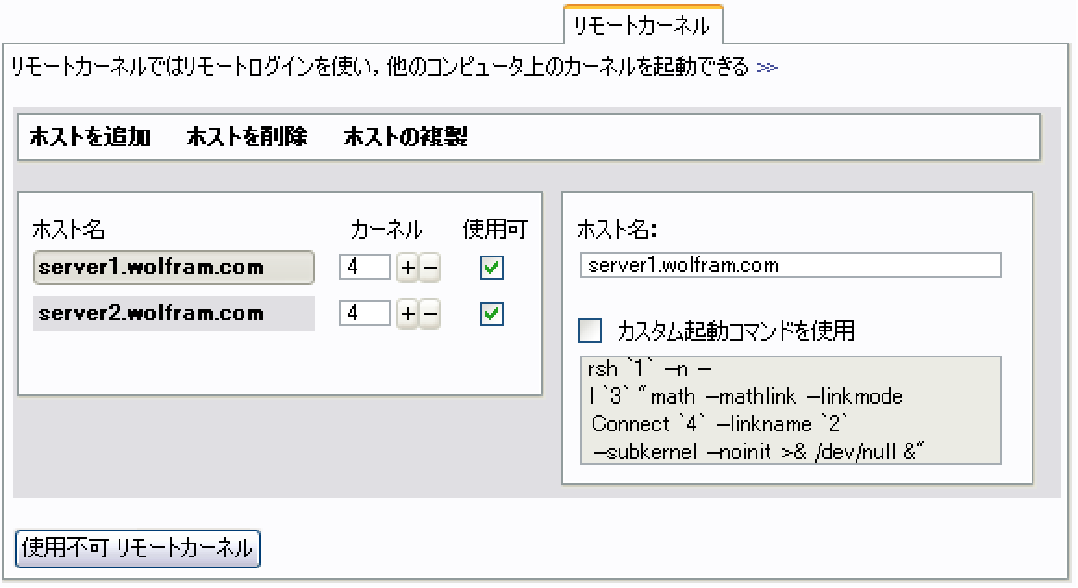
Task: Click the rsh launch command text box
Action: pos(791,411)
